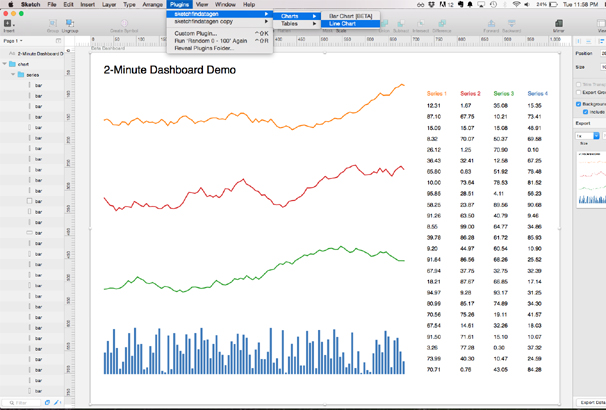Enable the Export Group Contents checkbox
The height and width of the screenshot is (410, 606).
579,93
